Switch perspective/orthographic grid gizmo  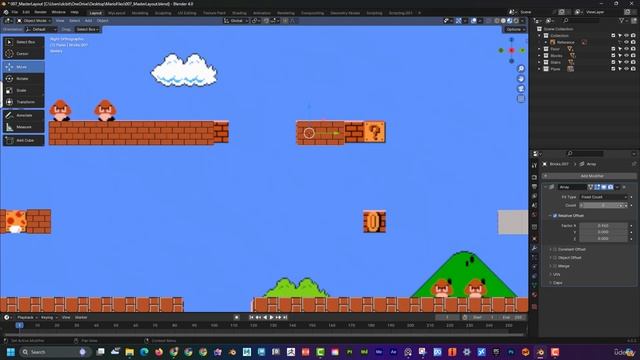coord(521,99)
